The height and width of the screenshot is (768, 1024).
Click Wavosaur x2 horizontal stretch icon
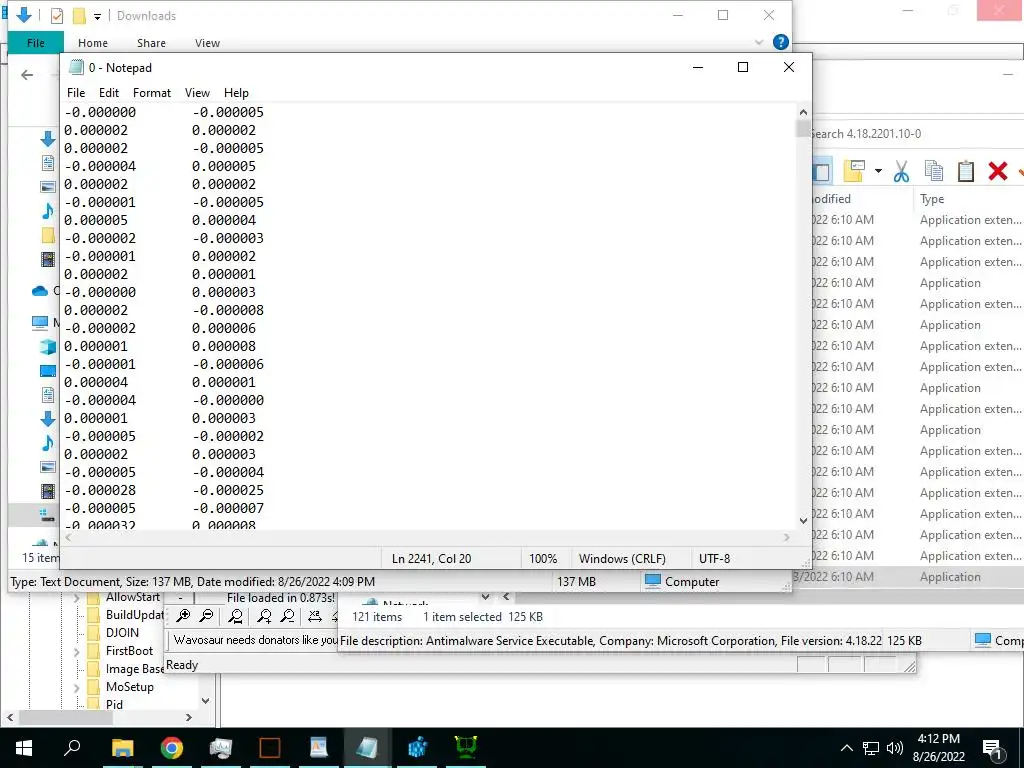point(315,616)
